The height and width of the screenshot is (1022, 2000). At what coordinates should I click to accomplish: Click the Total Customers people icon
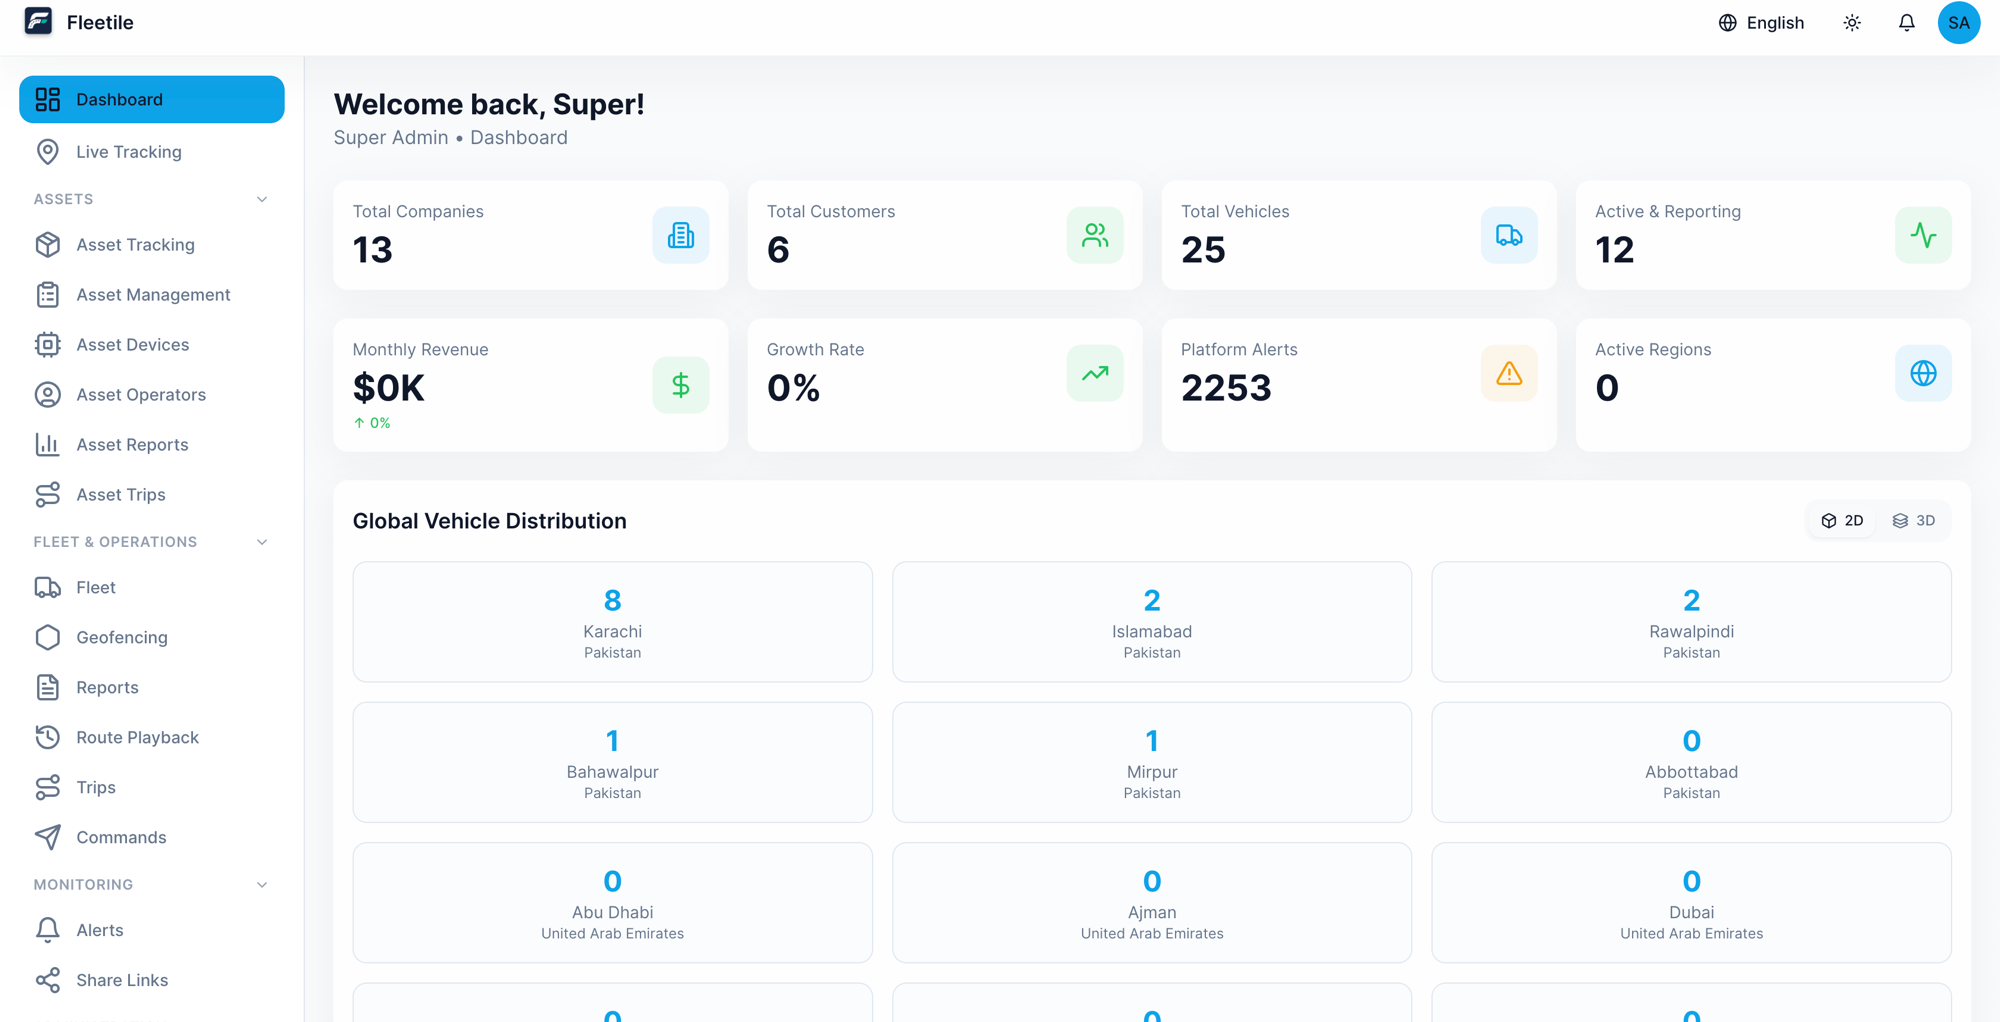[1095, 235]
